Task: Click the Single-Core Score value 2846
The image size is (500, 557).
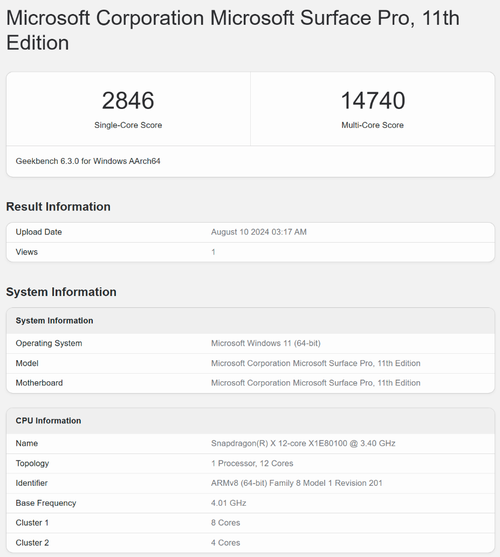Action: [128, 101]
